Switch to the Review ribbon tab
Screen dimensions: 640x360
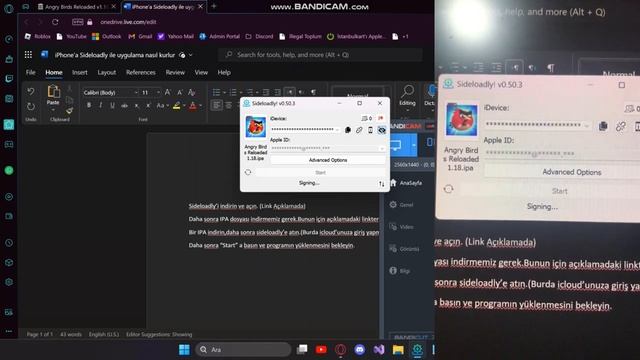(x=175, y=72)
